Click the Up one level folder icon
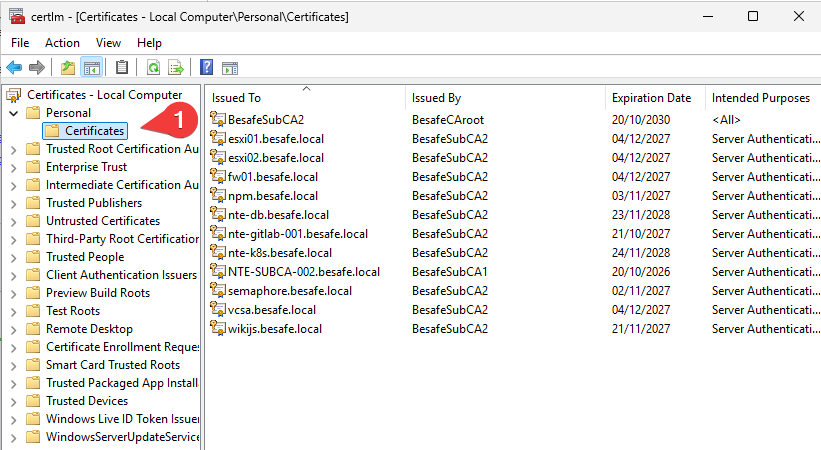 tap(68, 68)
